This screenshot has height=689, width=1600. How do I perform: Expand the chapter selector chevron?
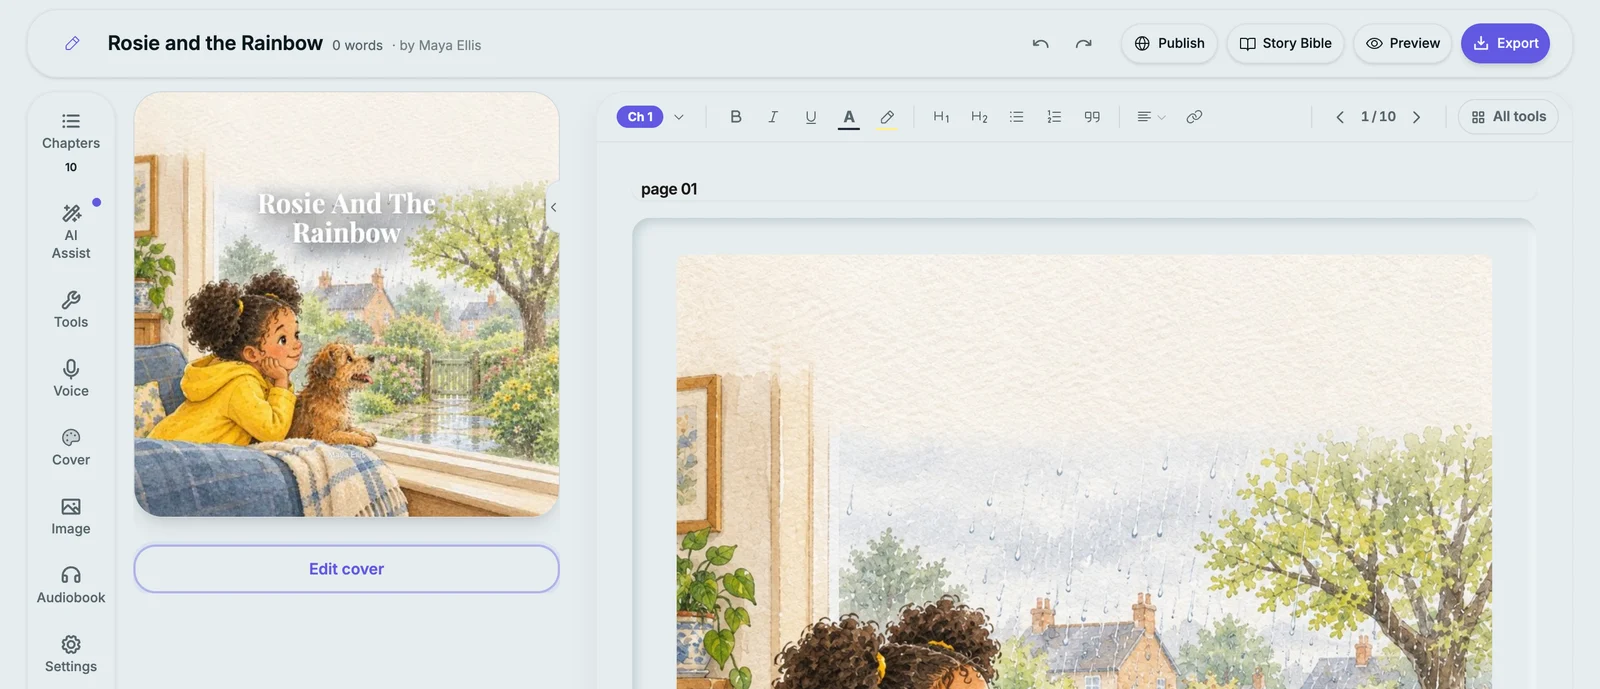pyautogui.click(x=679, y=117)
